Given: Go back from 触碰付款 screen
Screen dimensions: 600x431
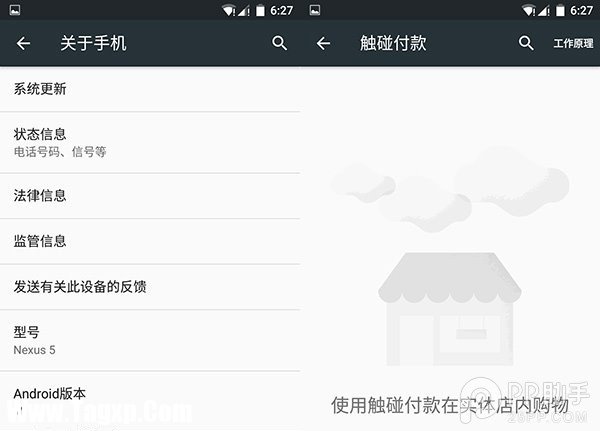Looking at the screenshot, I should [x=323, y=43].
